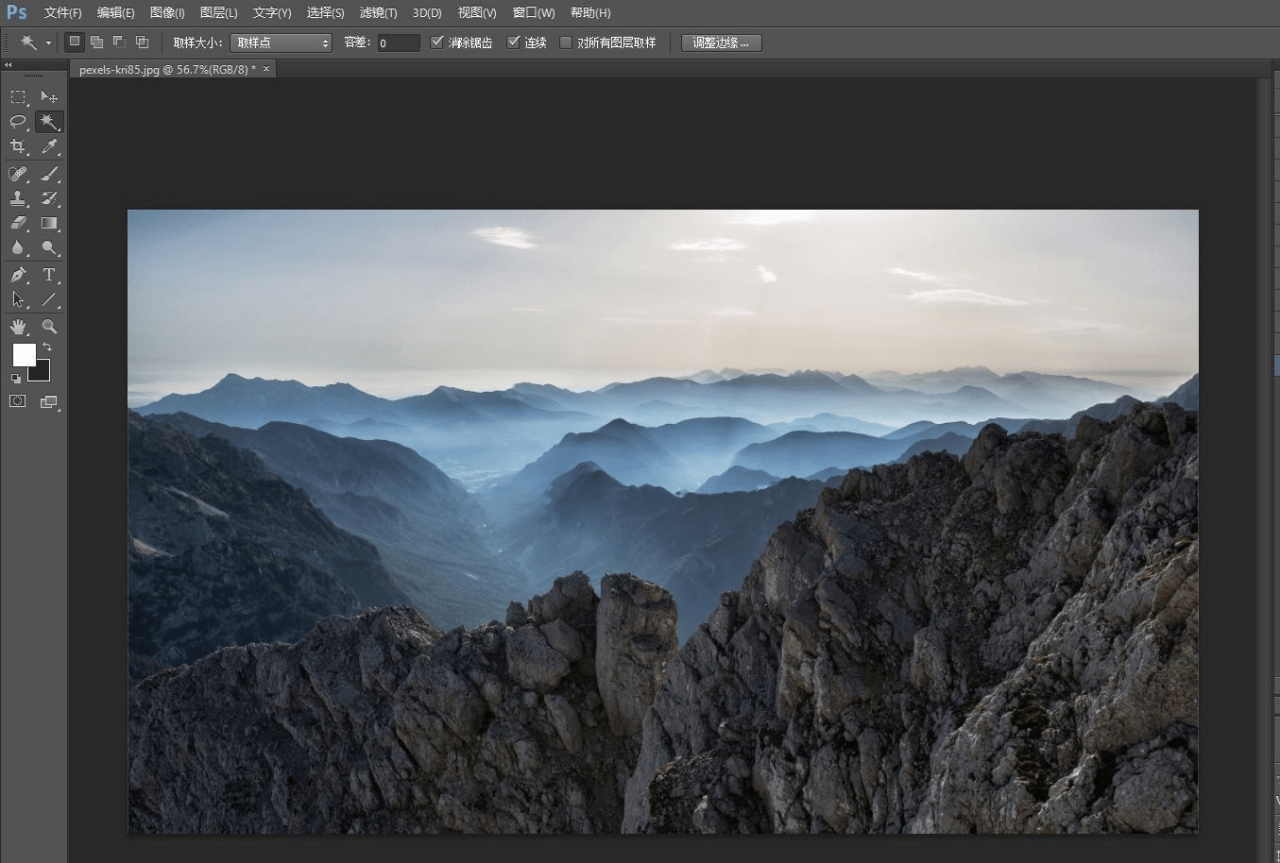This screenshot has width=1280, height=863.
Task: Open the tool preset picker arrow
Action: coord(48,43)
